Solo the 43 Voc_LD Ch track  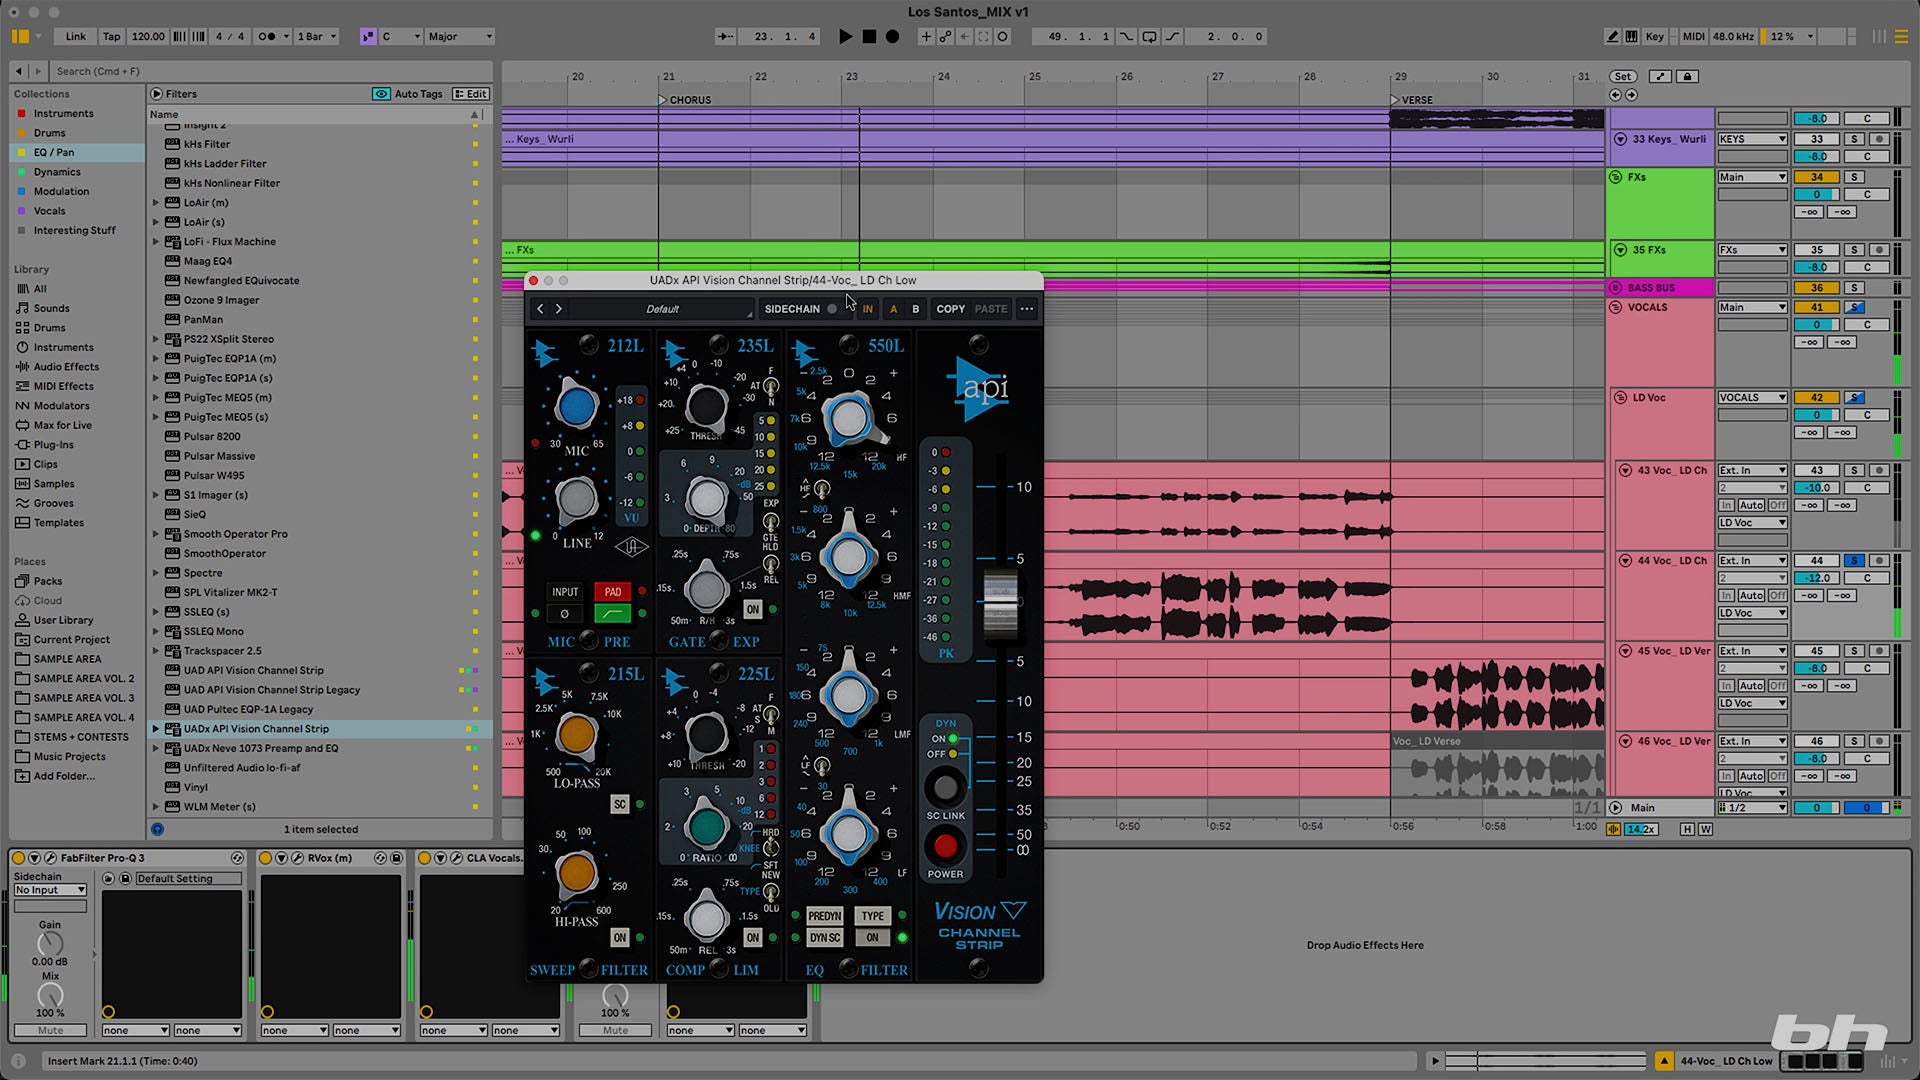point(1854,470)
